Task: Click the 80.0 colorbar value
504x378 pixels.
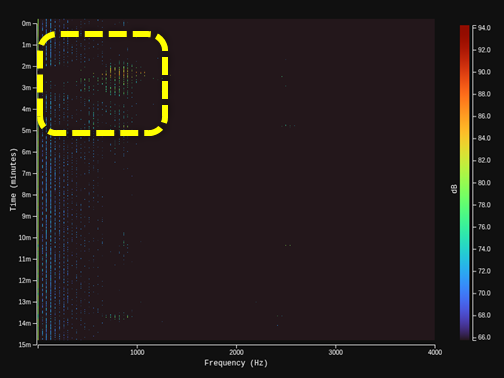Action: pyautogui.click(x=484, y=183)
